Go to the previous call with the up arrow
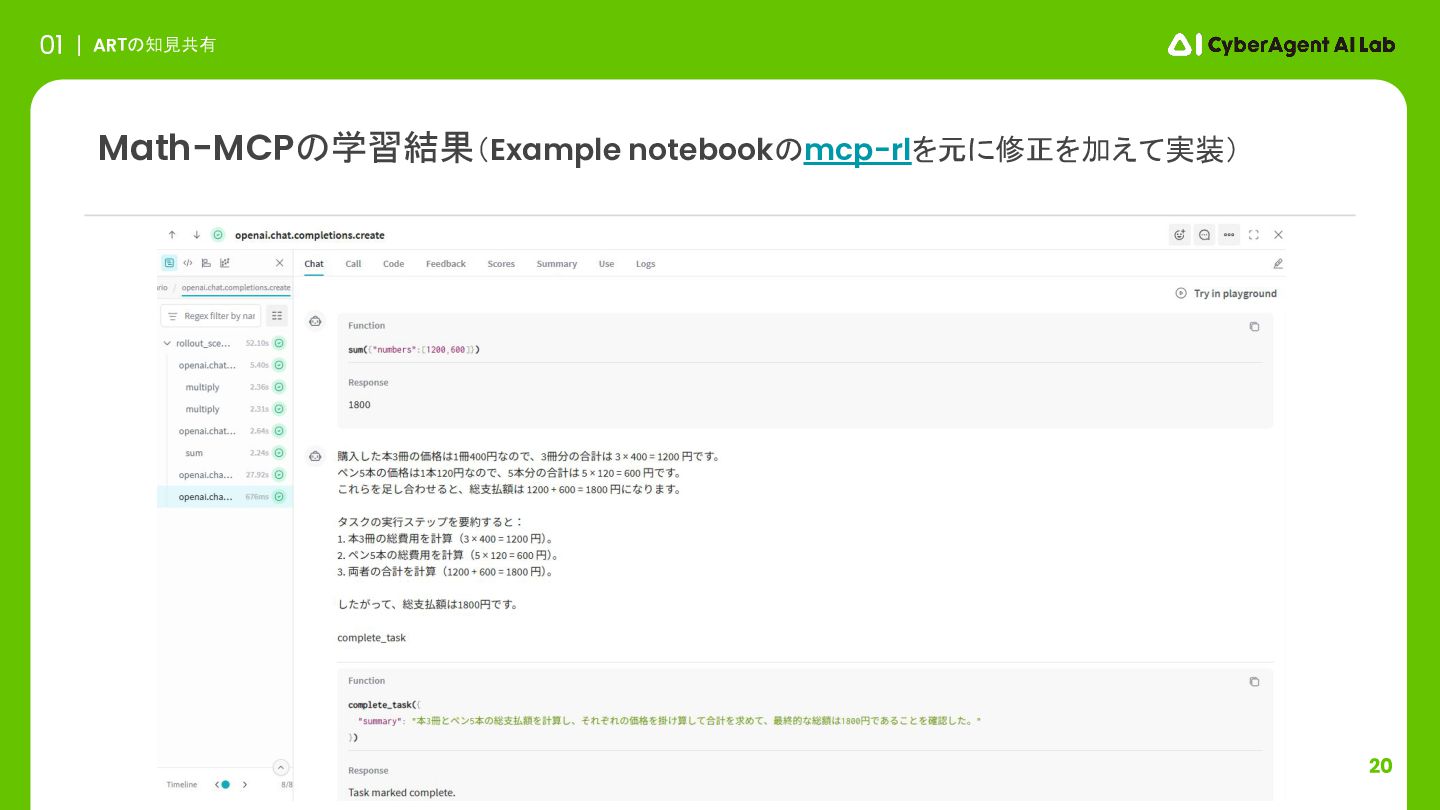The height and width of the screenshot is (810, 1440). tap(172, 235)
